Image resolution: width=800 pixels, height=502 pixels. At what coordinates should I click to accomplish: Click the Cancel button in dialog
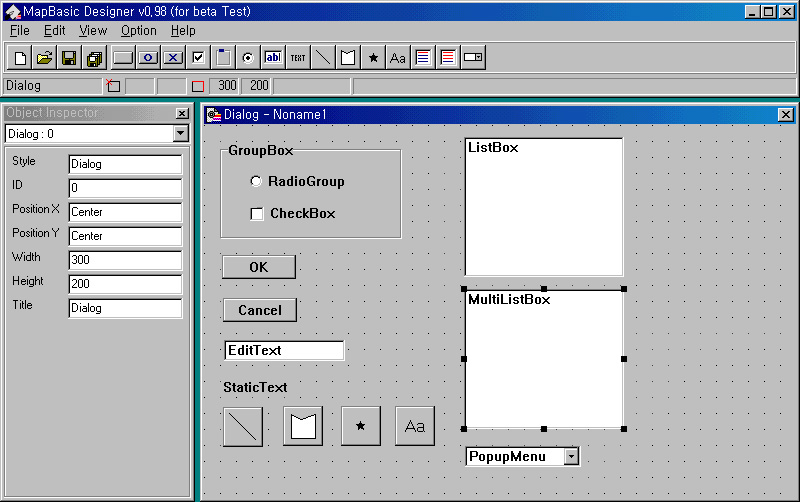[260, 310]
